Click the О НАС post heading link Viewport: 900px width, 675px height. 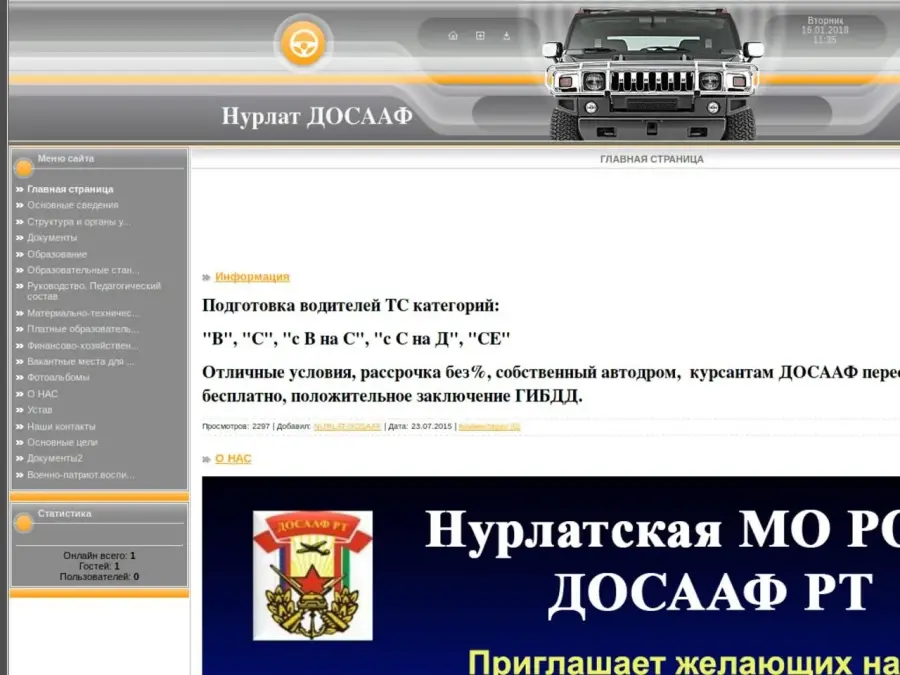click(x=233, y=459)
